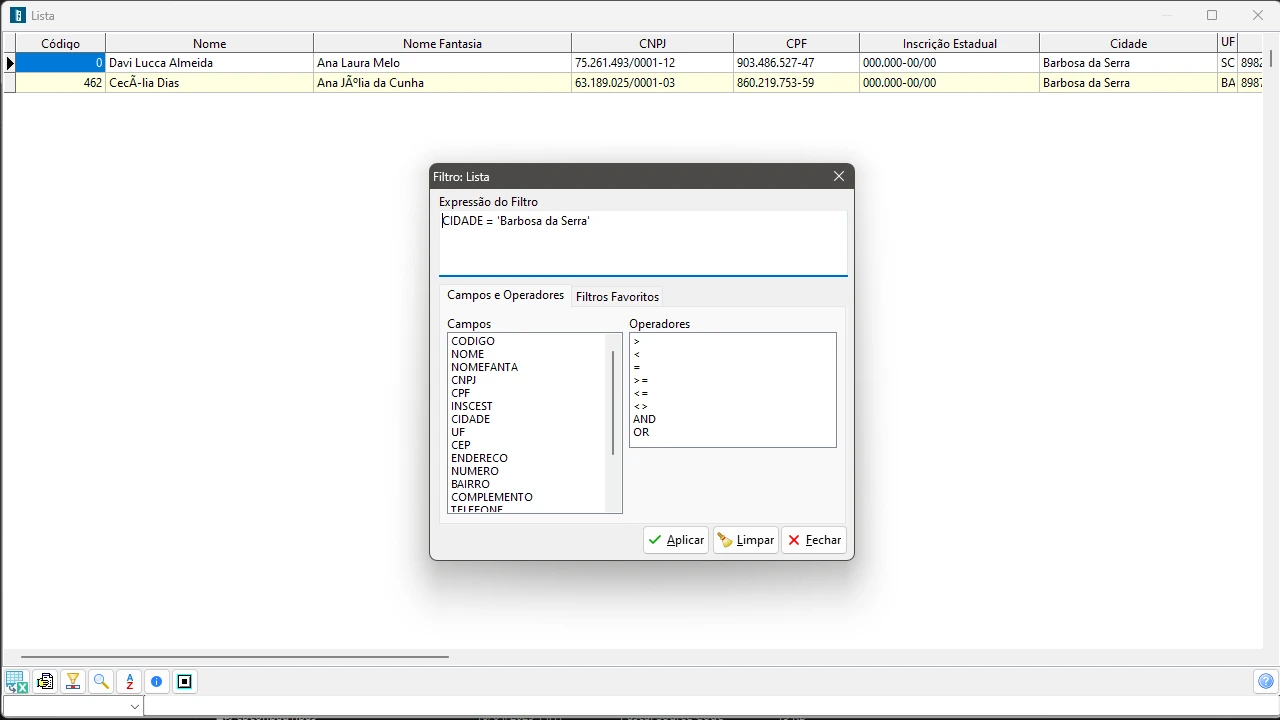Close the Filtro: Lista dialog

(x=839, y=176)
